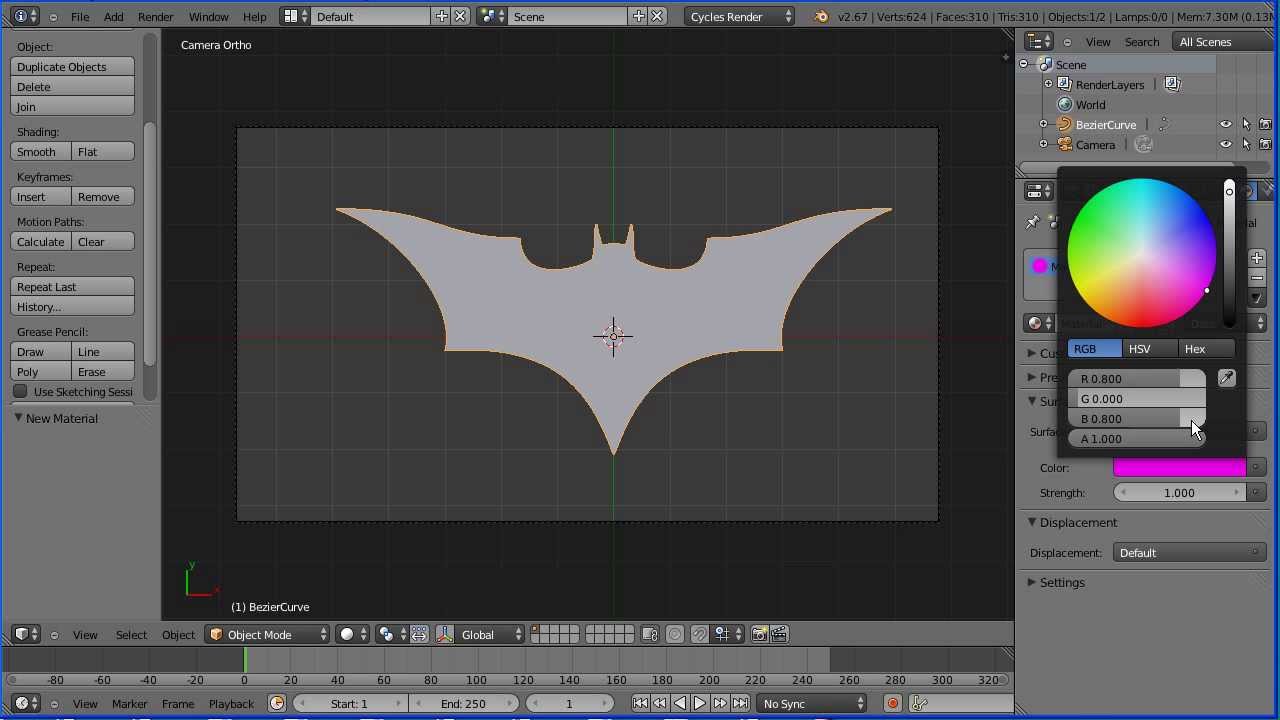This screenshot has height=720, width=1280.
Task: Click the magenta Color swatch
Action: coord(1179,468)
